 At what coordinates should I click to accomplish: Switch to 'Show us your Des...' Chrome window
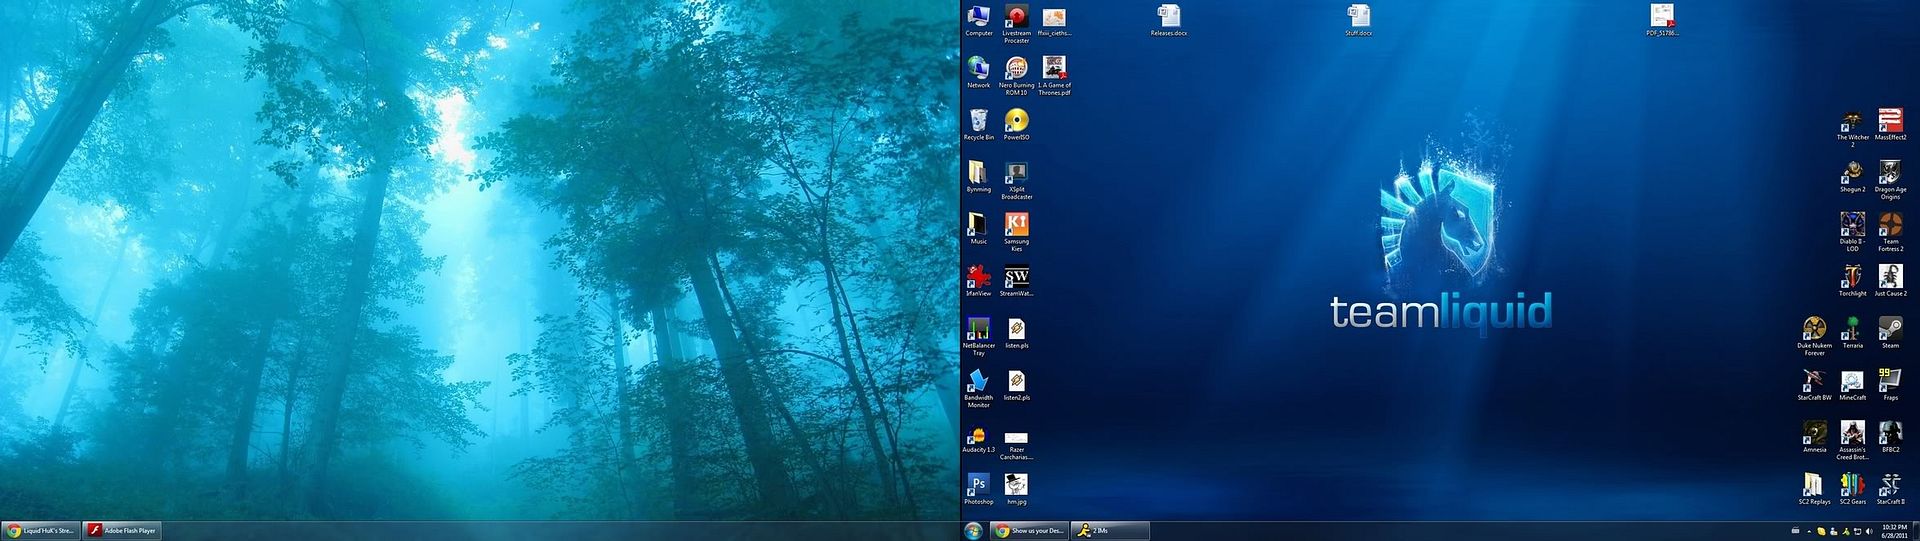point(1029,531)
